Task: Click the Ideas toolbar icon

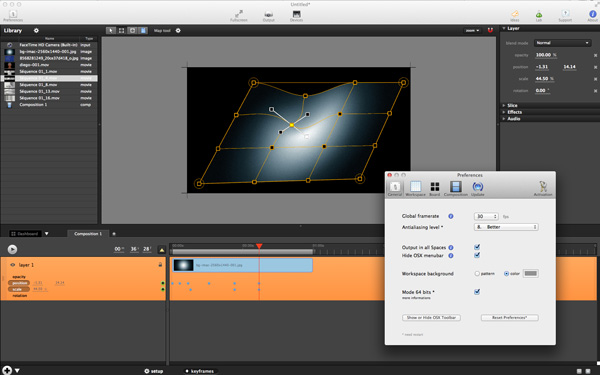Action: tap(515, 15)
